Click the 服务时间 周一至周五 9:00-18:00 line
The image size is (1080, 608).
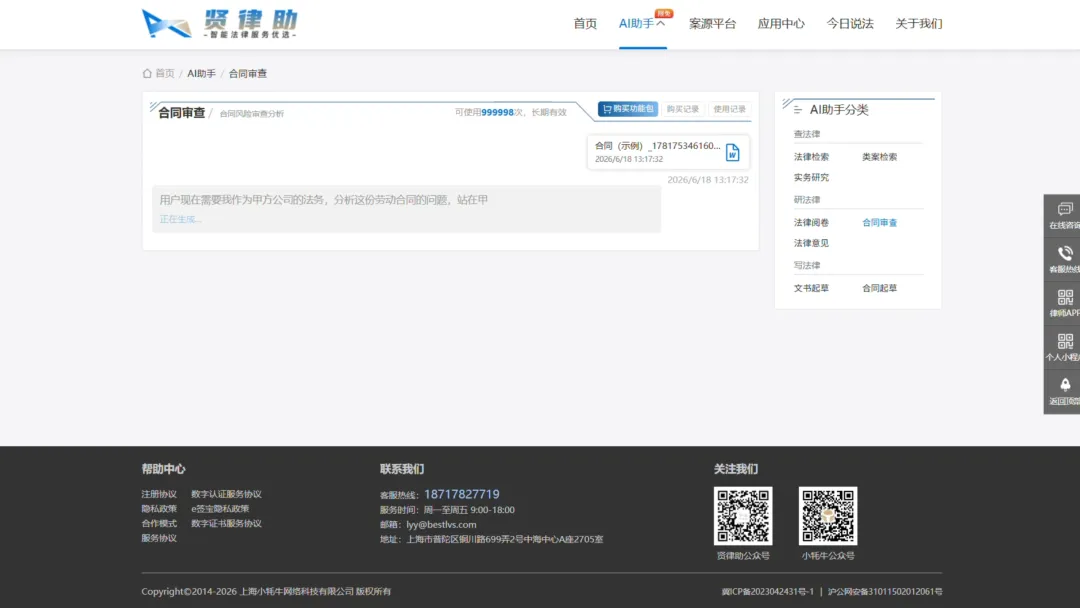click(447, 510)
